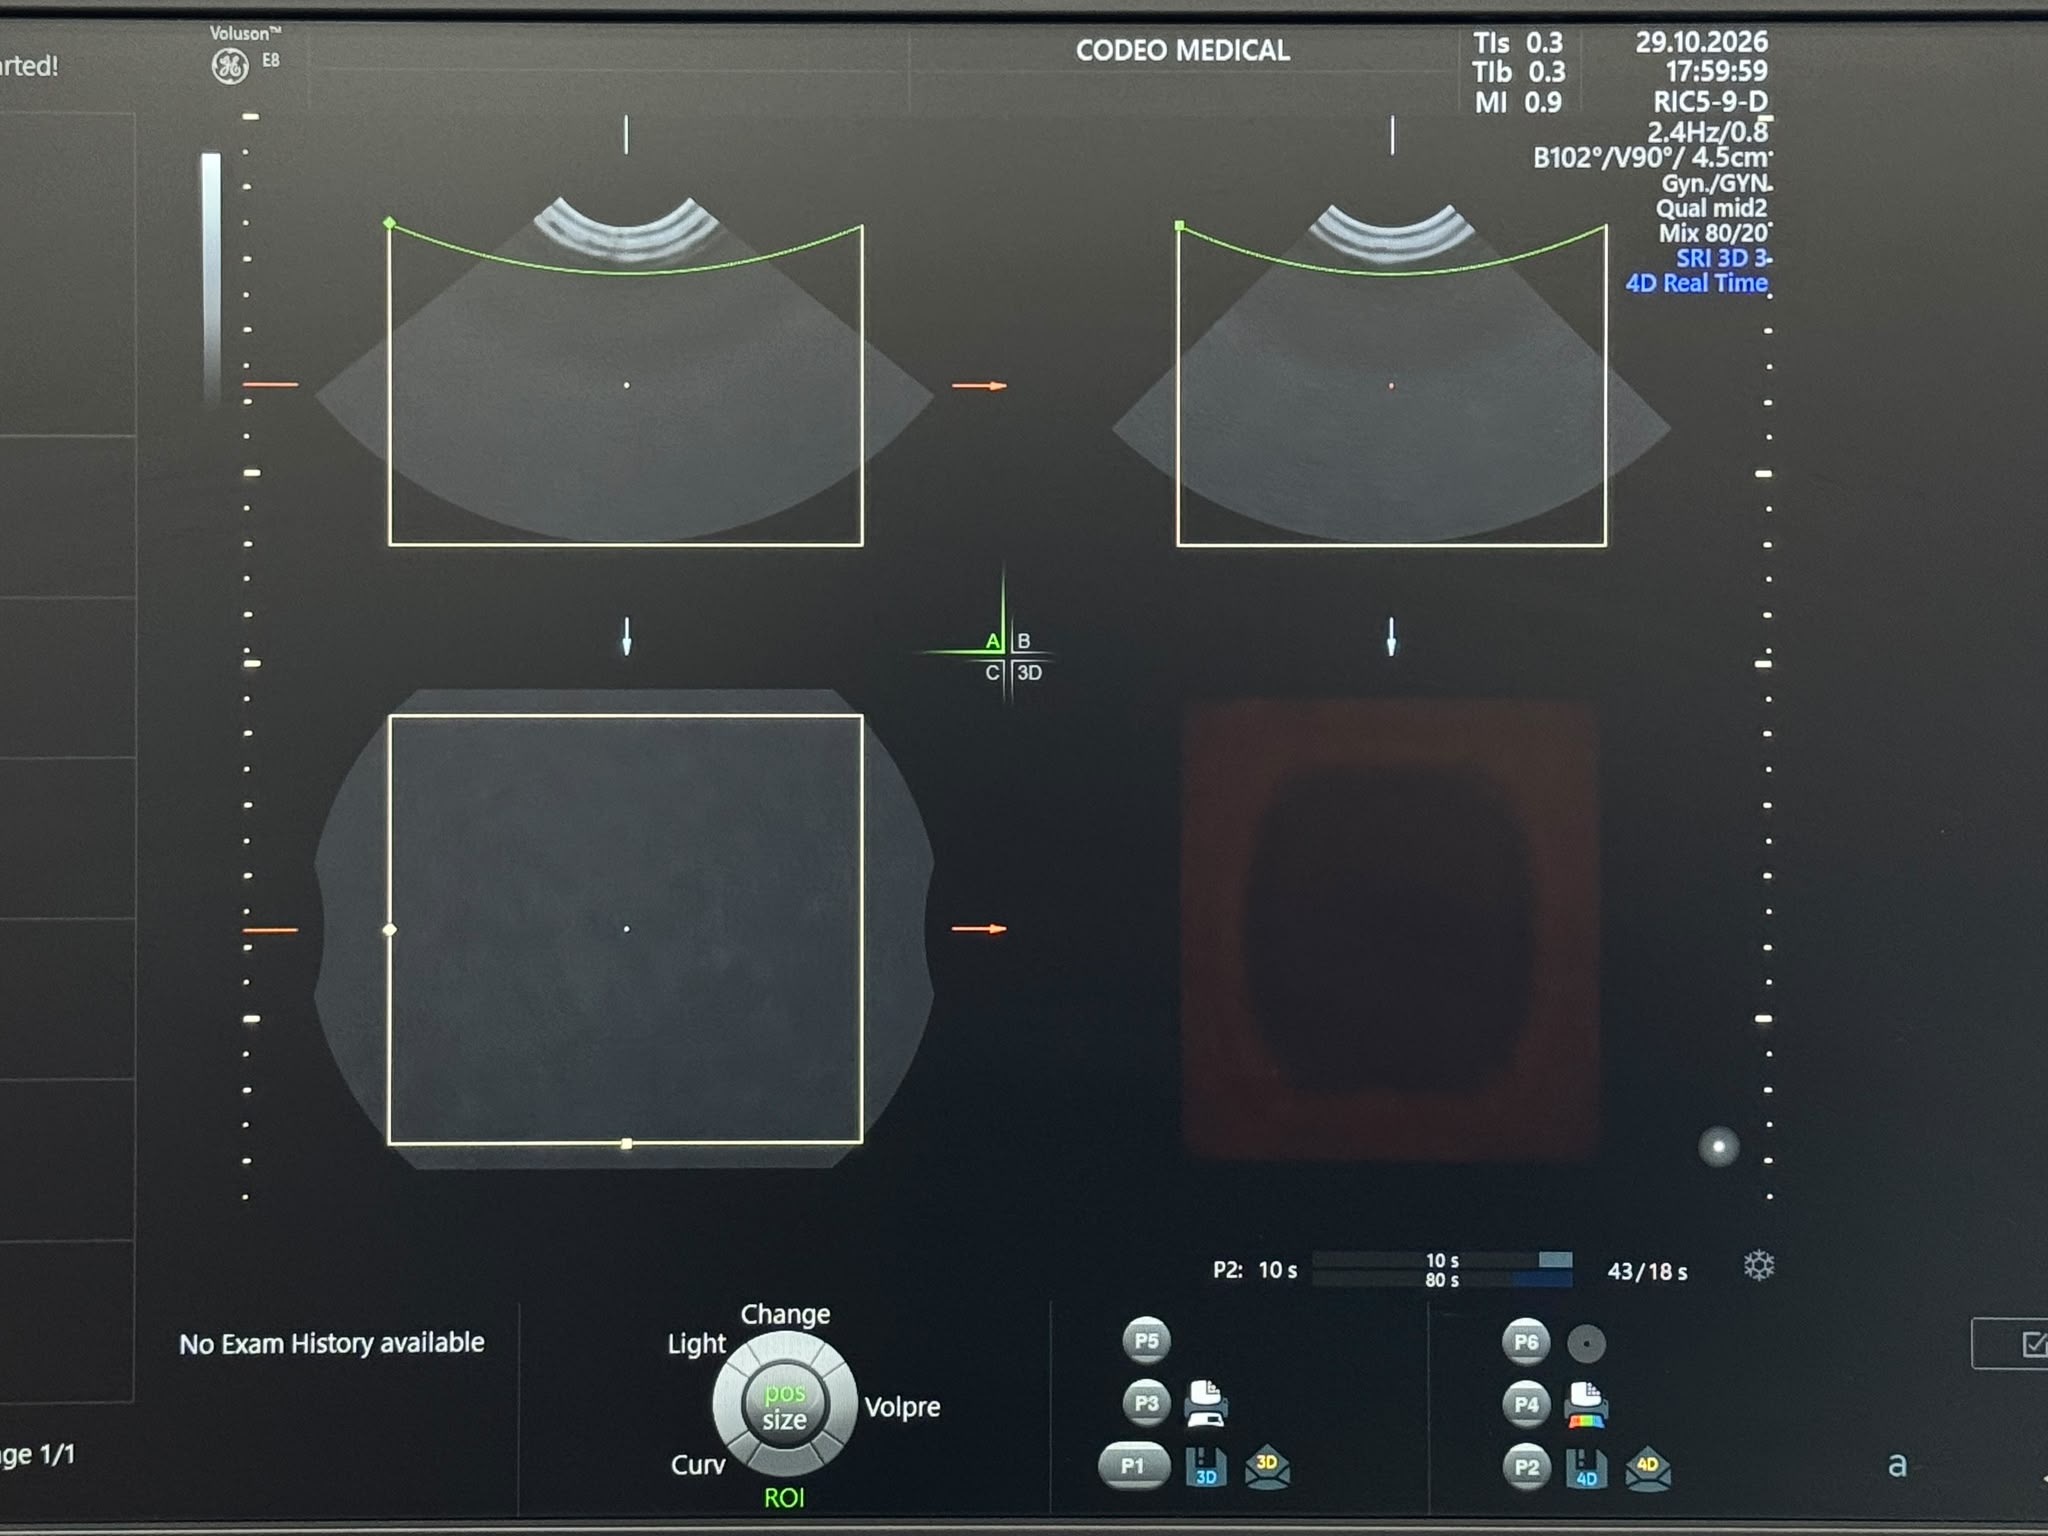The image size is (2048, 1536).
Task: Click the P1 programmable button
Action: [1133, 1466]
